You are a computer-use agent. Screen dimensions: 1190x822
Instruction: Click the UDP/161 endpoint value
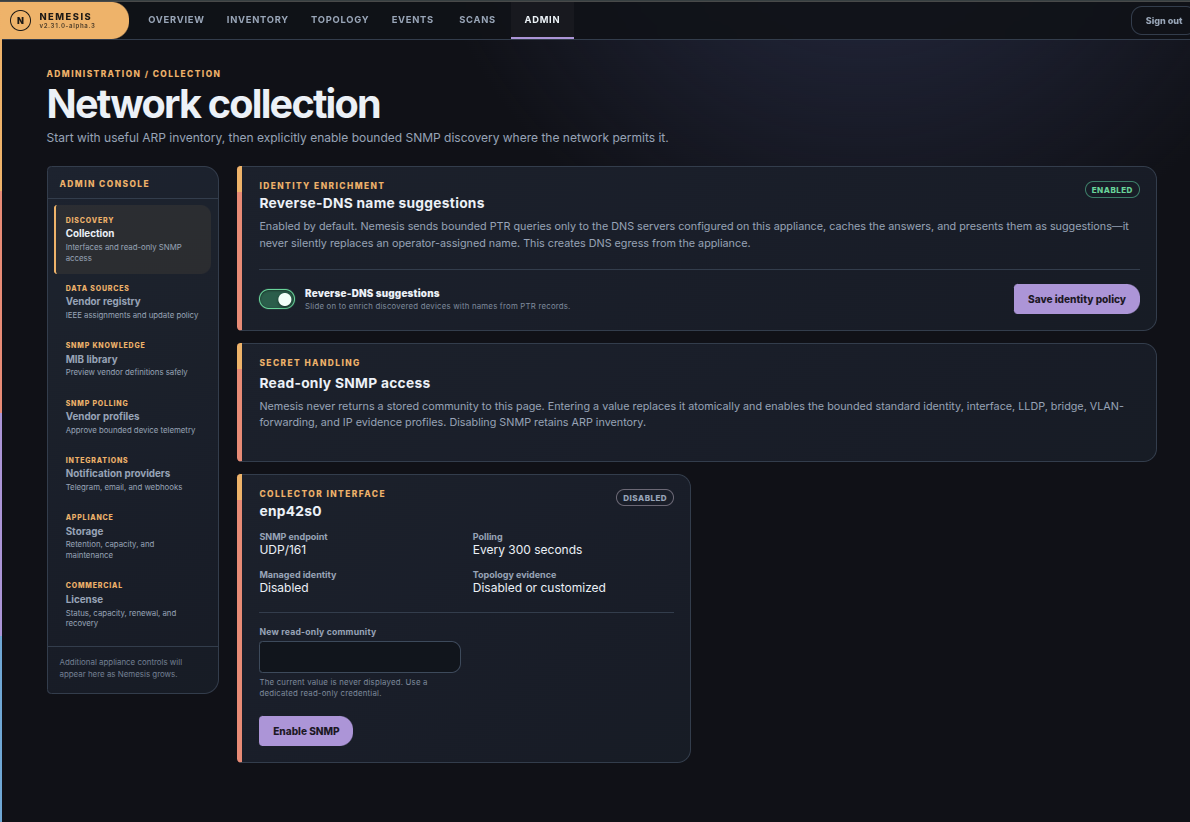[283, 550]
